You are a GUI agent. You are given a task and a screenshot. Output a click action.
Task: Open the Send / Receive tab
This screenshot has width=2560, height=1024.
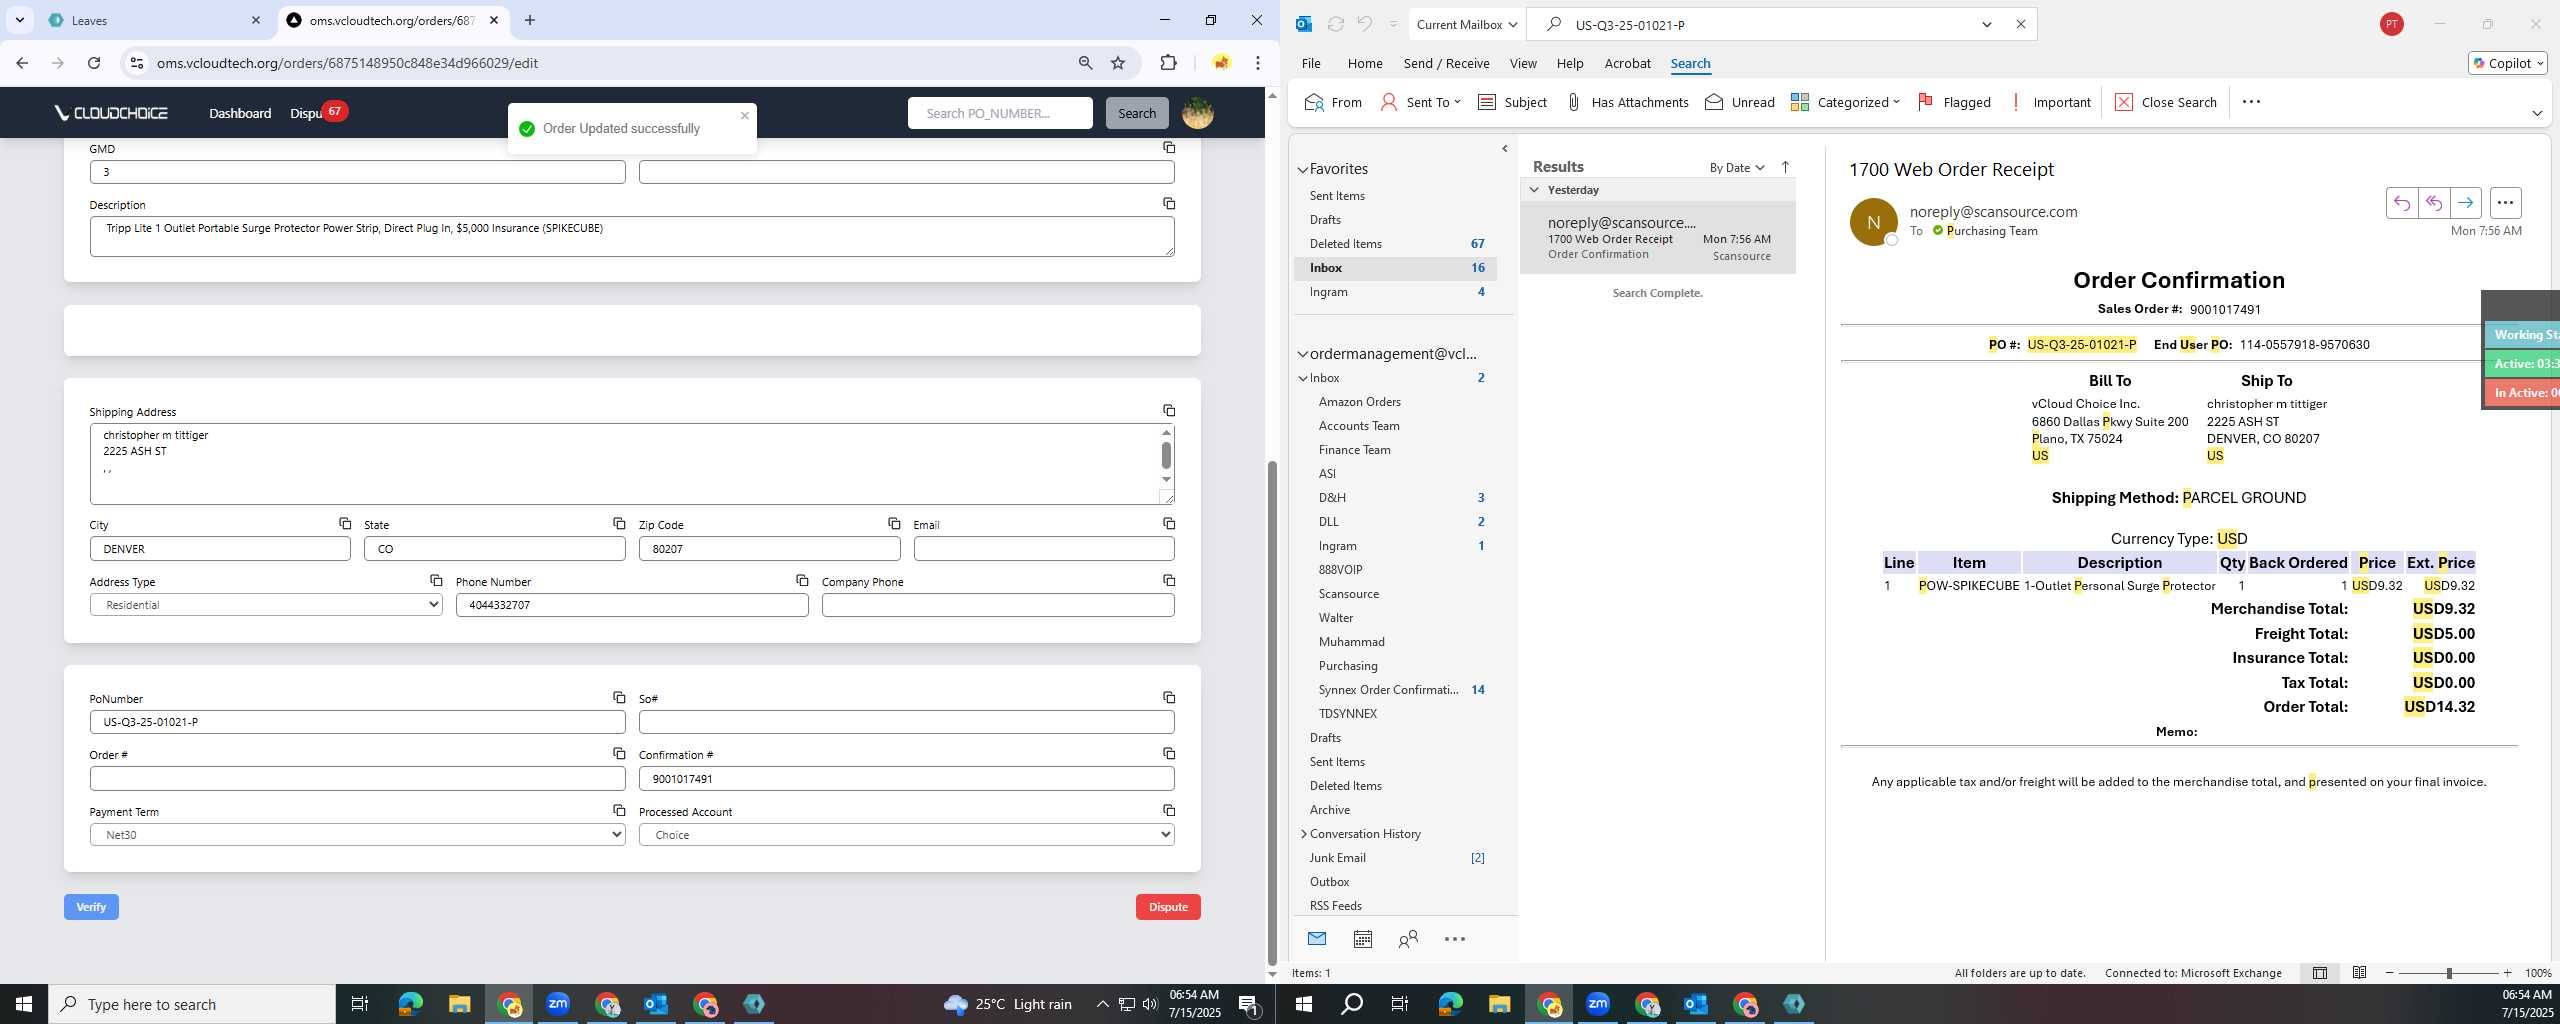pyautogui.click(x=1446, y=63)
